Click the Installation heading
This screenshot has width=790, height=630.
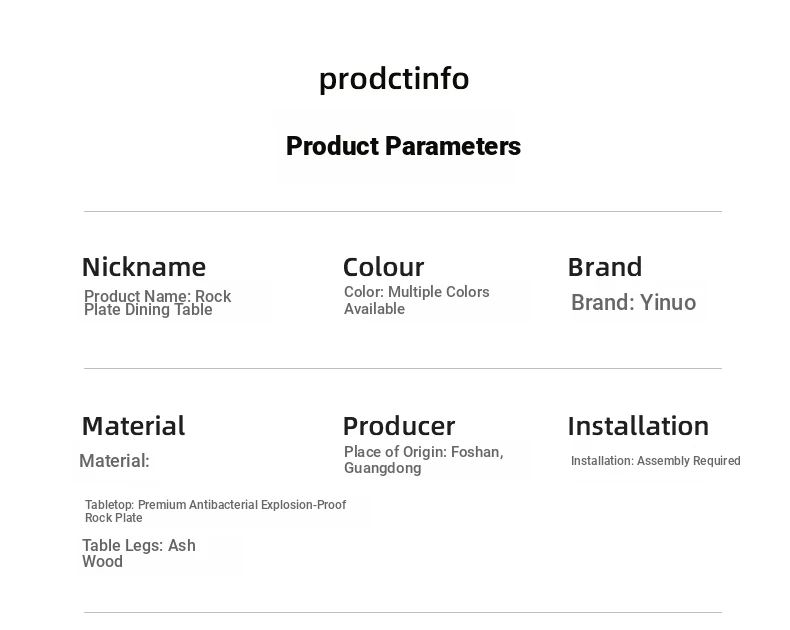point(638,426)
